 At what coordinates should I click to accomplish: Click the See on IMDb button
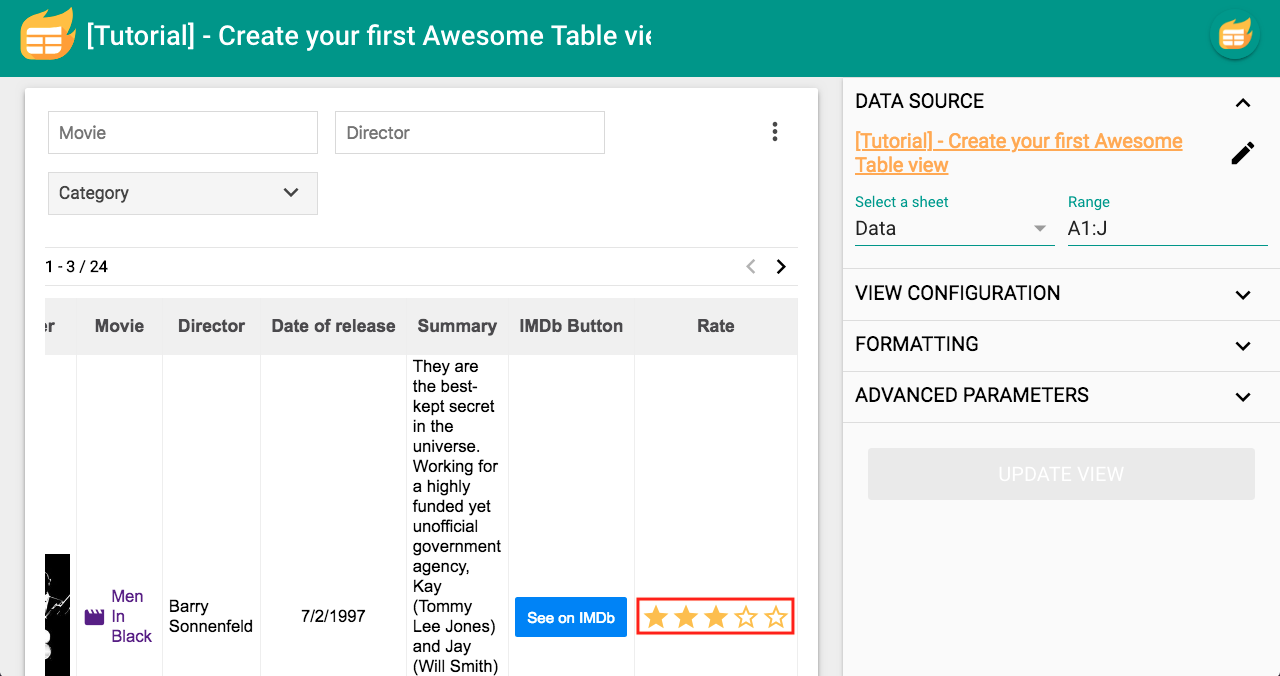click(571, 617)
